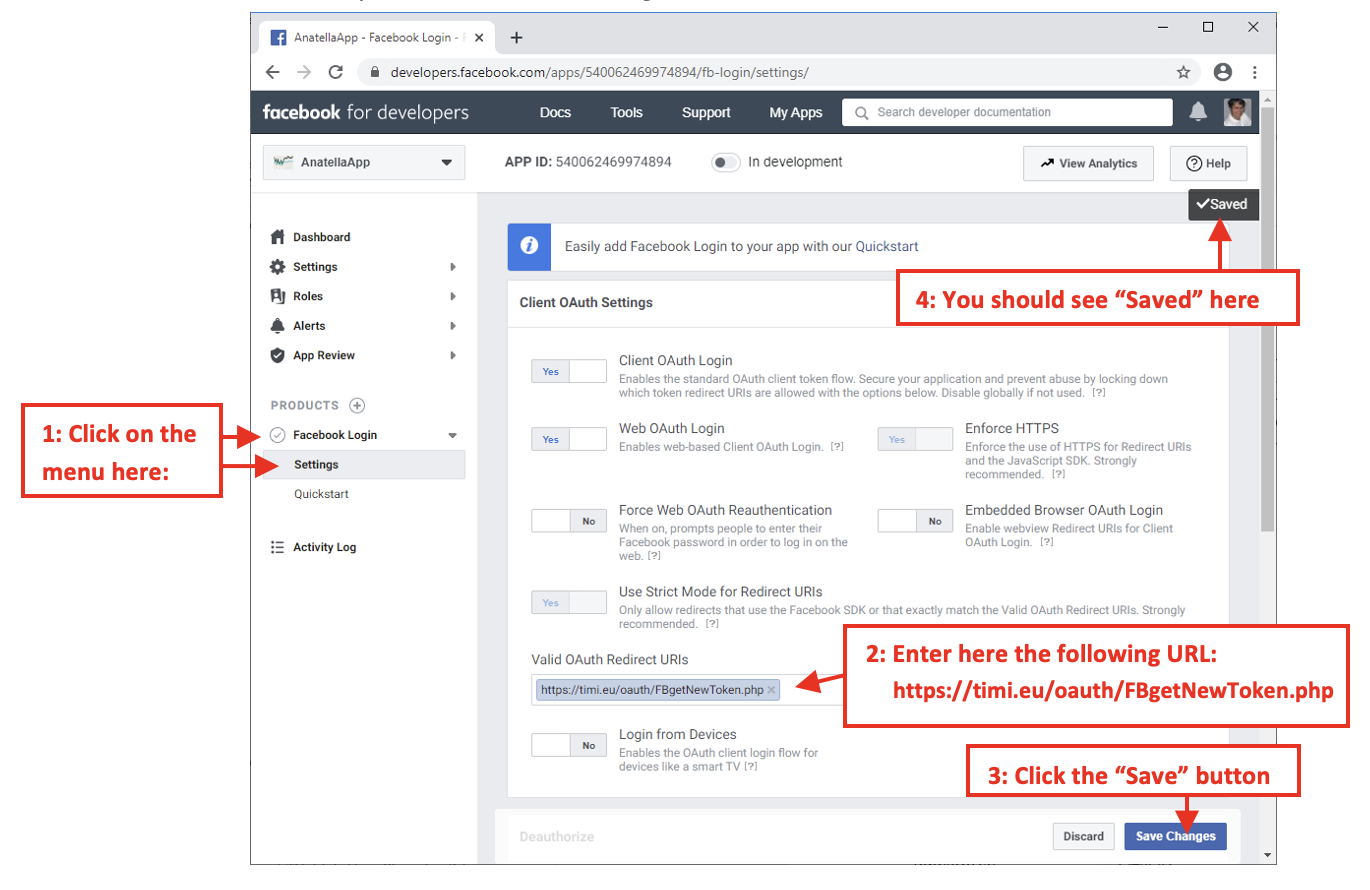Open the My Apps menu

(795, 112)
